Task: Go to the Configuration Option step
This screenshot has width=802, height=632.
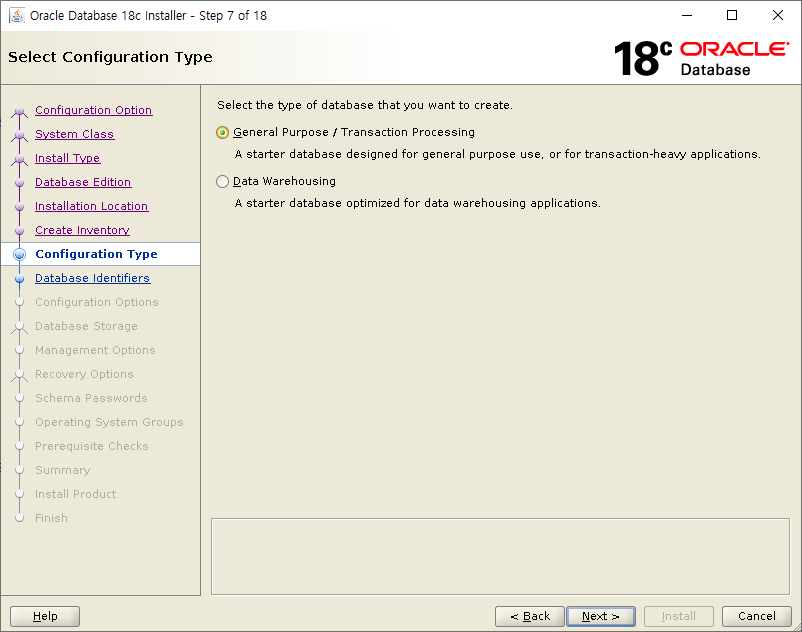Action: (94, 110)
